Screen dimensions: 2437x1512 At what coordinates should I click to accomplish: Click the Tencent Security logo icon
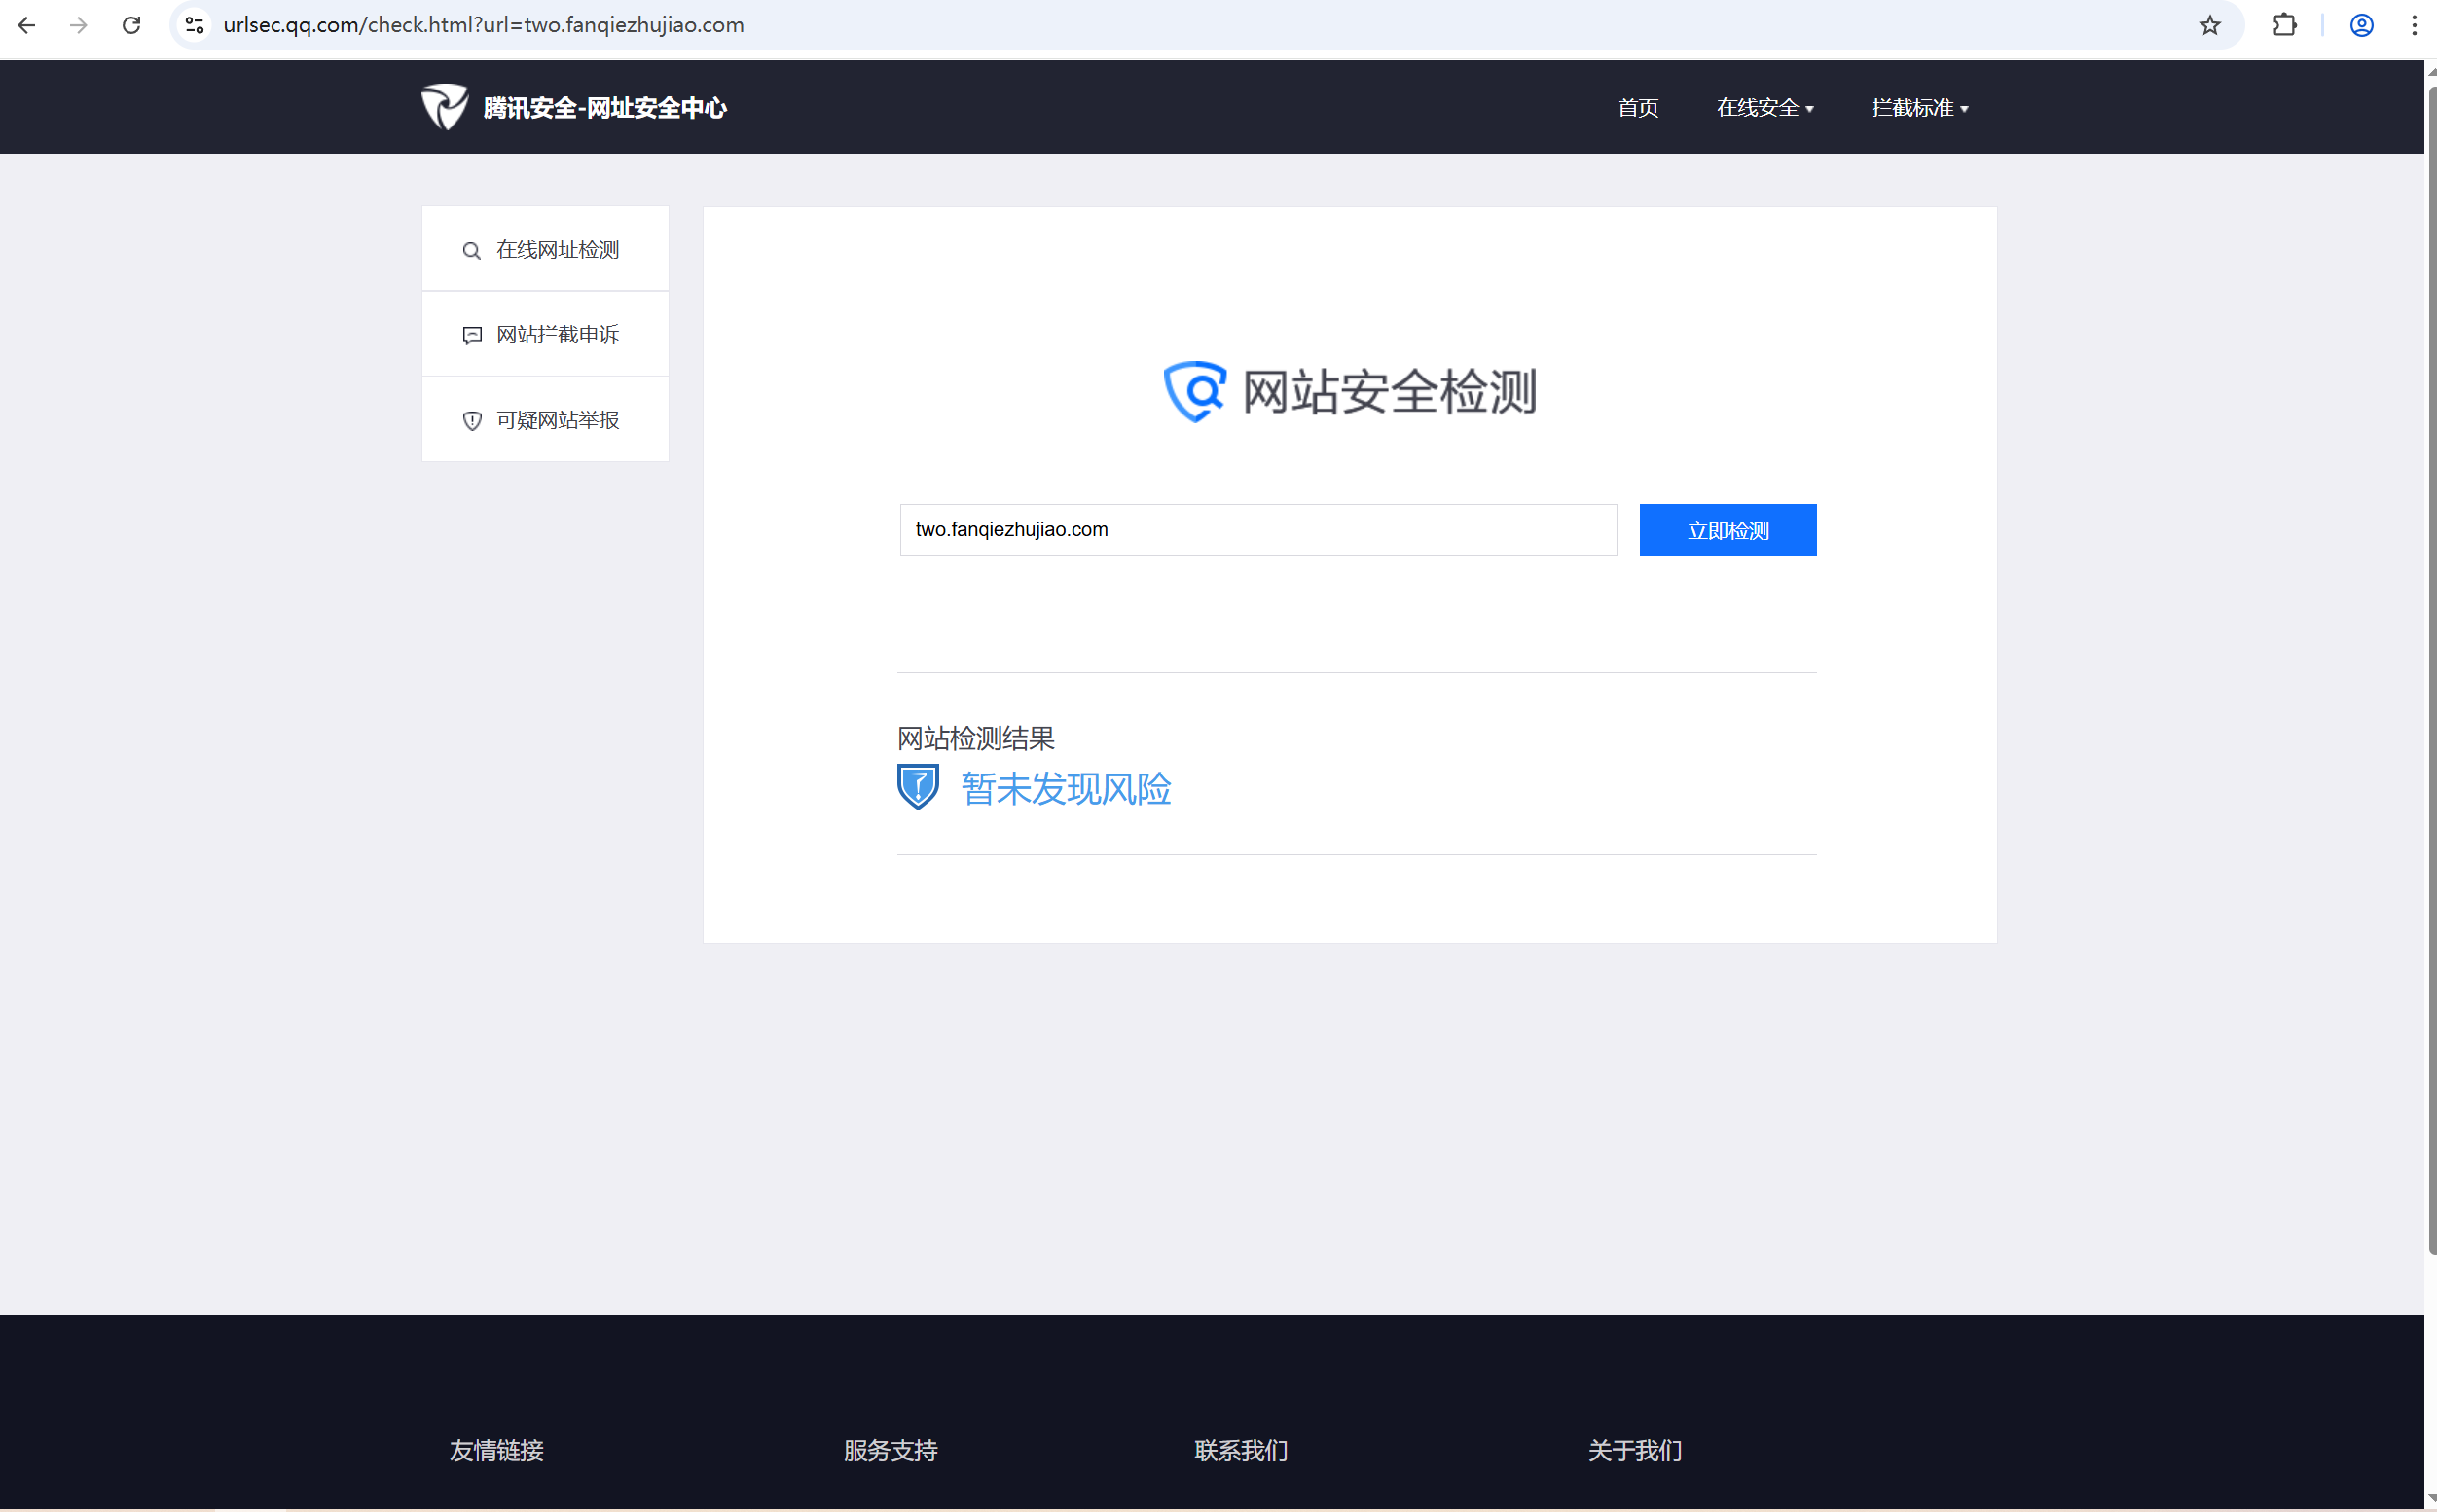coord(444,107)
